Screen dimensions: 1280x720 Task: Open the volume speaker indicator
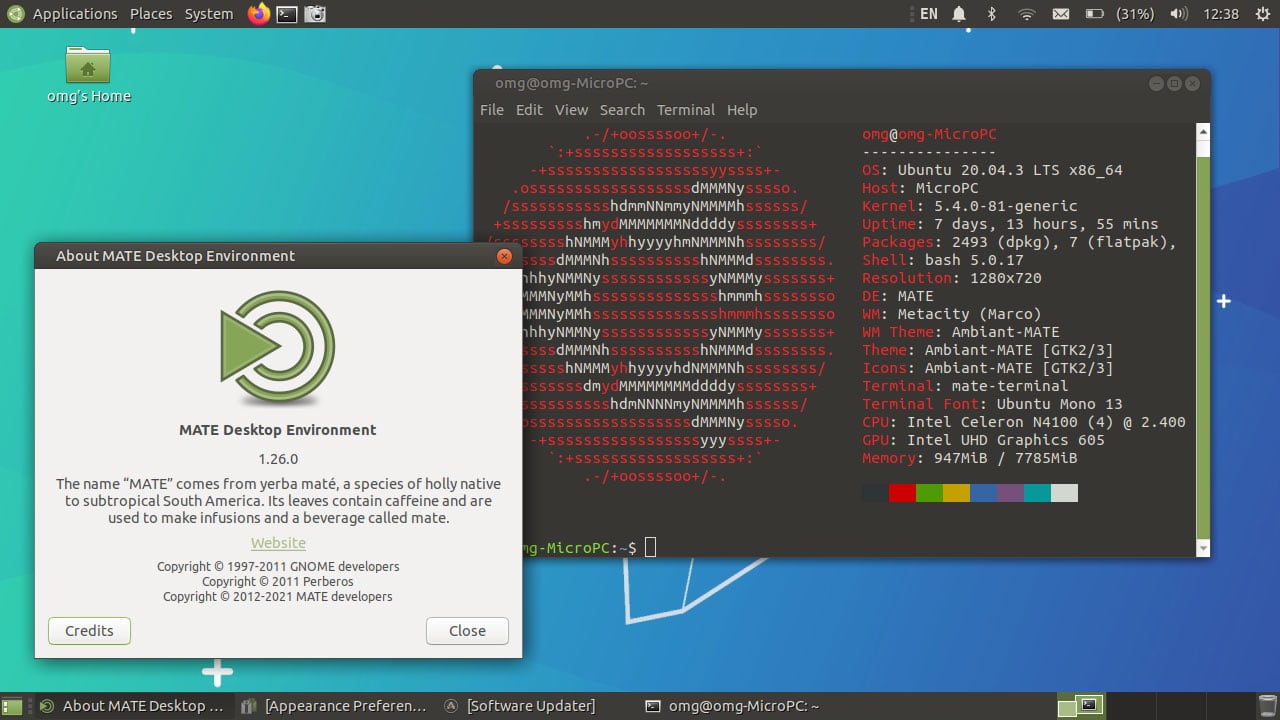[x=1179, y=14]
